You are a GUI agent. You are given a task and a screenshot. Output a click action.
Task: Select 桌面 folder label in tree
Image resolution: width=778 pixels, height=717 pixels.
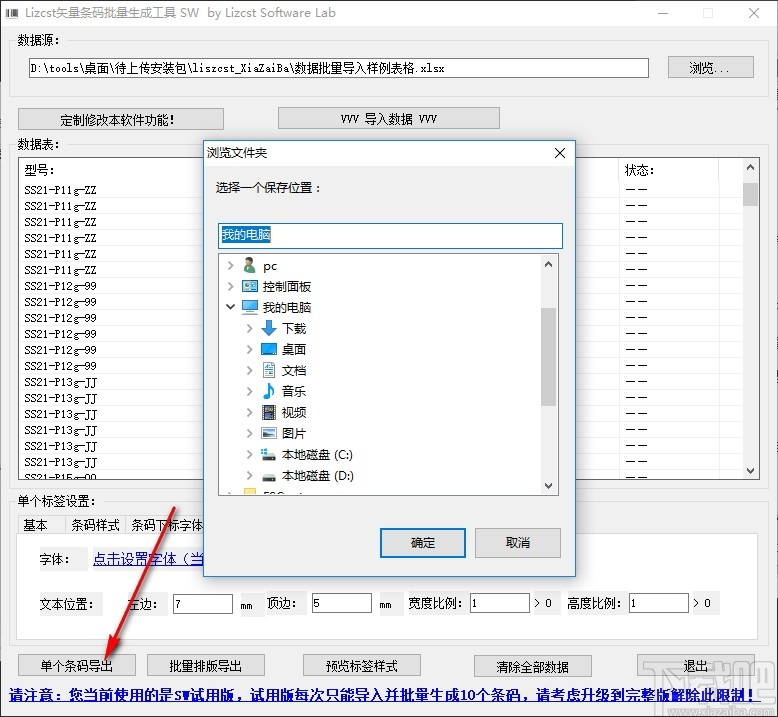click(x=294, y=349)
